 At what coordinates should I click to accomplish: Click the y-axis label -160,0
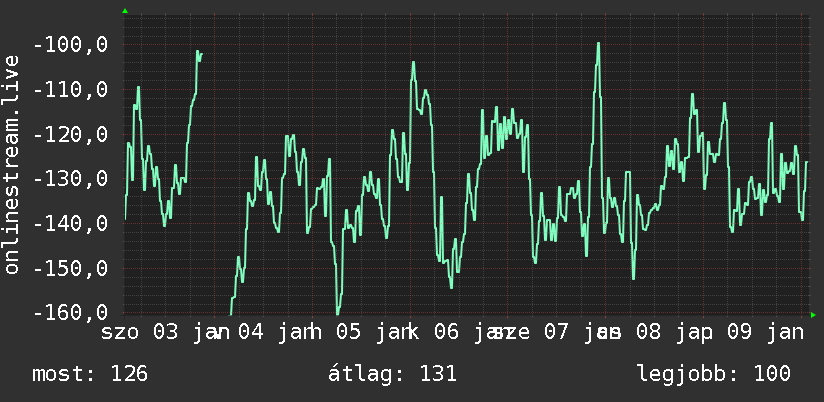tap(70, 313)
